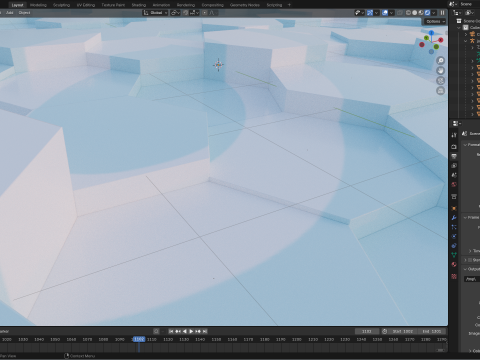Open Modifiers properties wrench tab
Image resolution: width=480 pixels, height=360 pixels.
(454, 218)
